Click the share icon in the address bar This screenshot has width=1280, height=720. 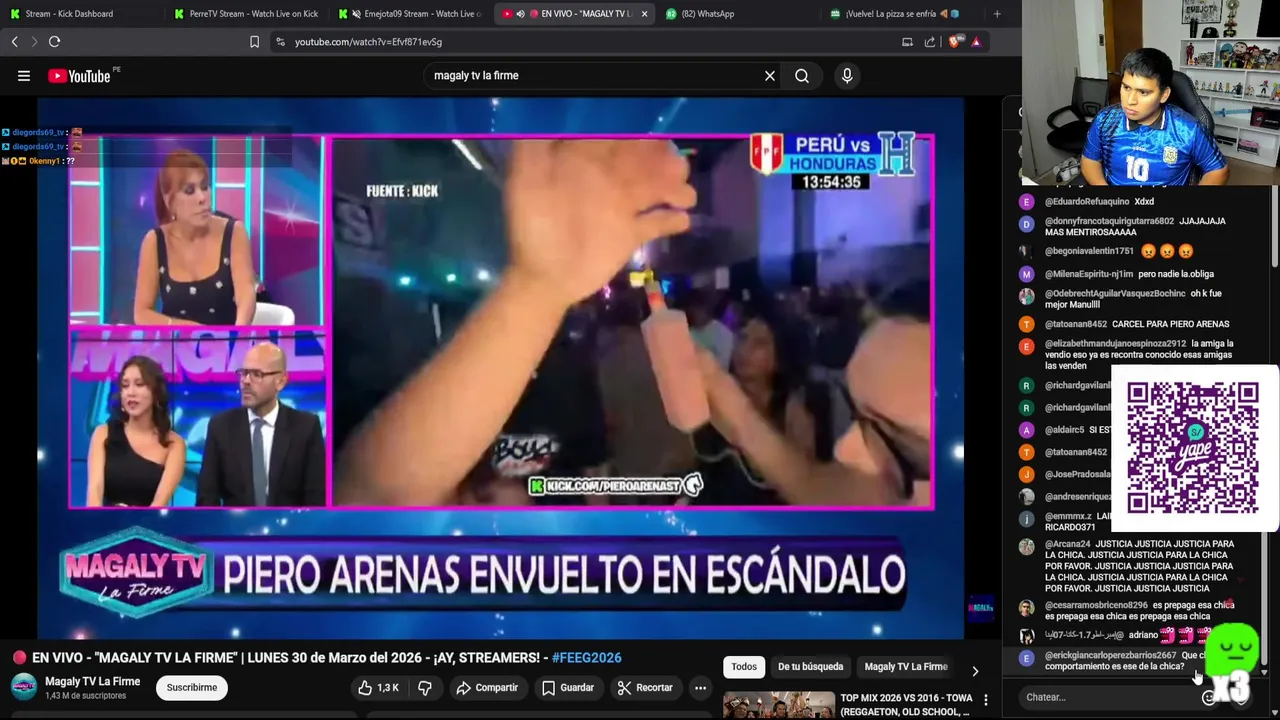coord(930,42)
